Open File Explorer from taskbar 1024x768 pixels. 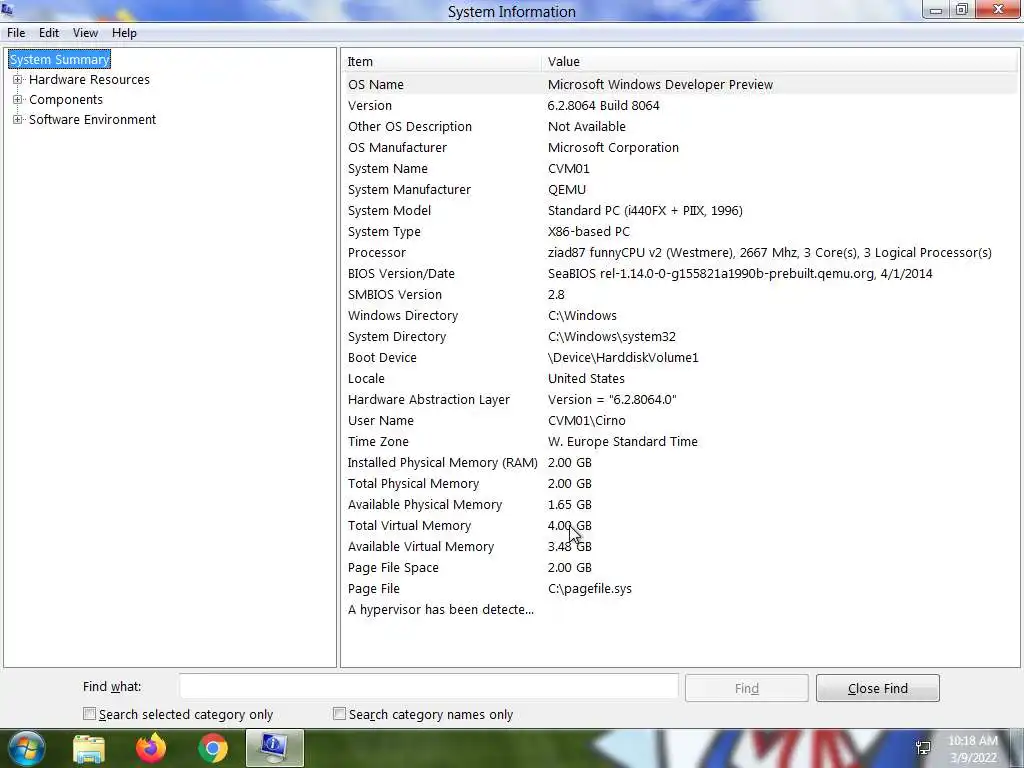pos(88,748)
